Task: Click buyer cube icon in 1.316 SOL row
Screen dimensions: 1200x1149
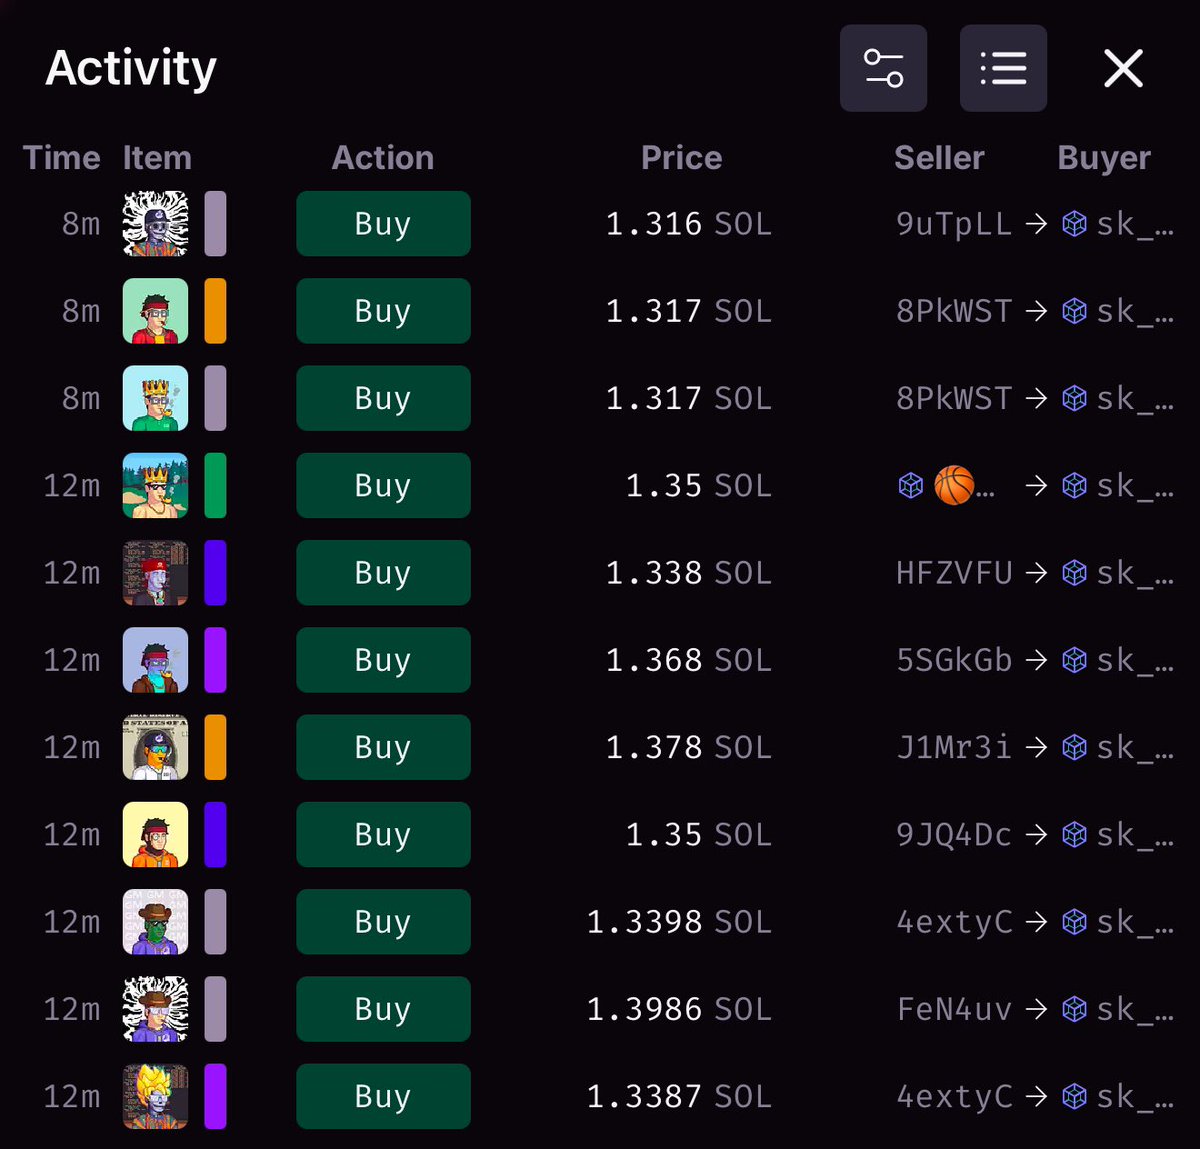Action: (x=1074, y=224)
